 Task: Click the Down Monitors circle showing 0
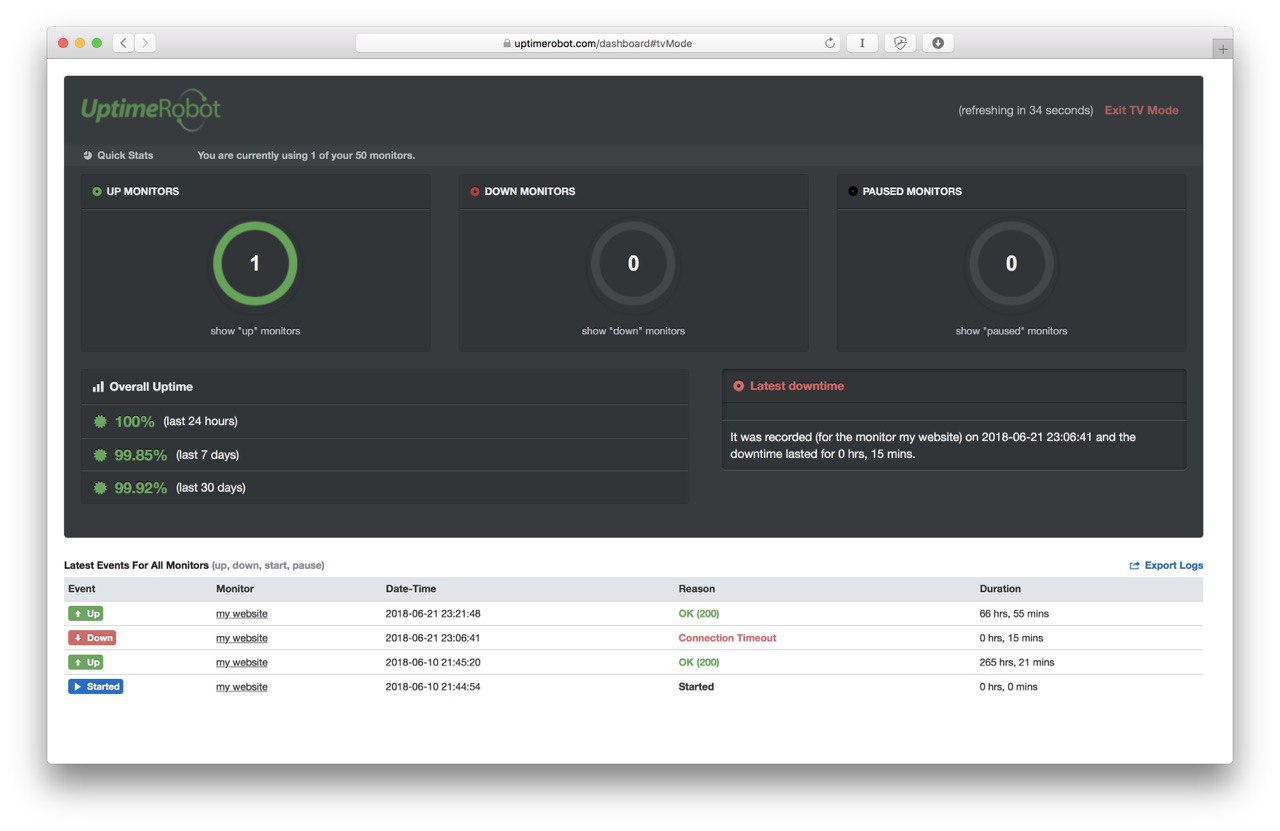[x=633, y=264]
